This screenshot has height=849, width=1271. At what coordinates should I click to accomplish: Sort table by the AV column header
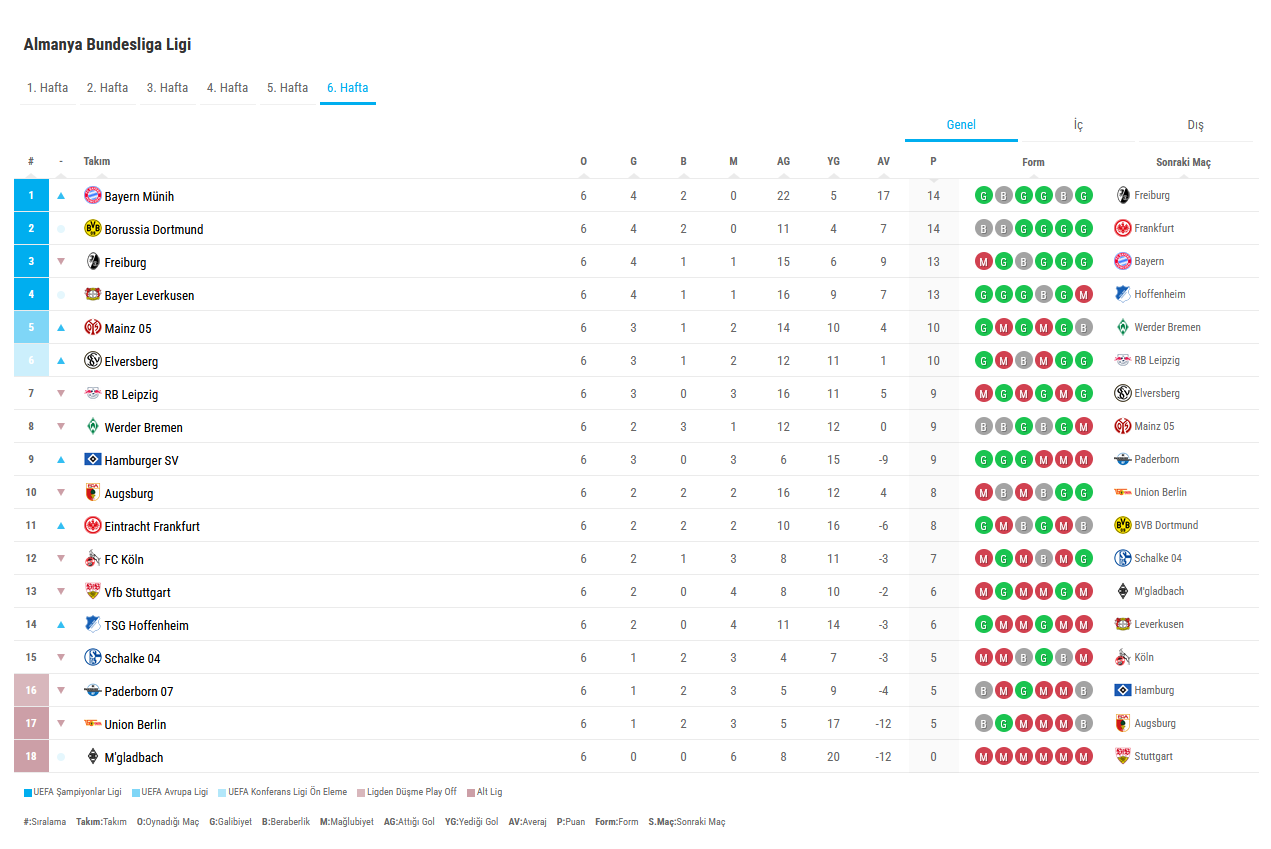point(883,161)
